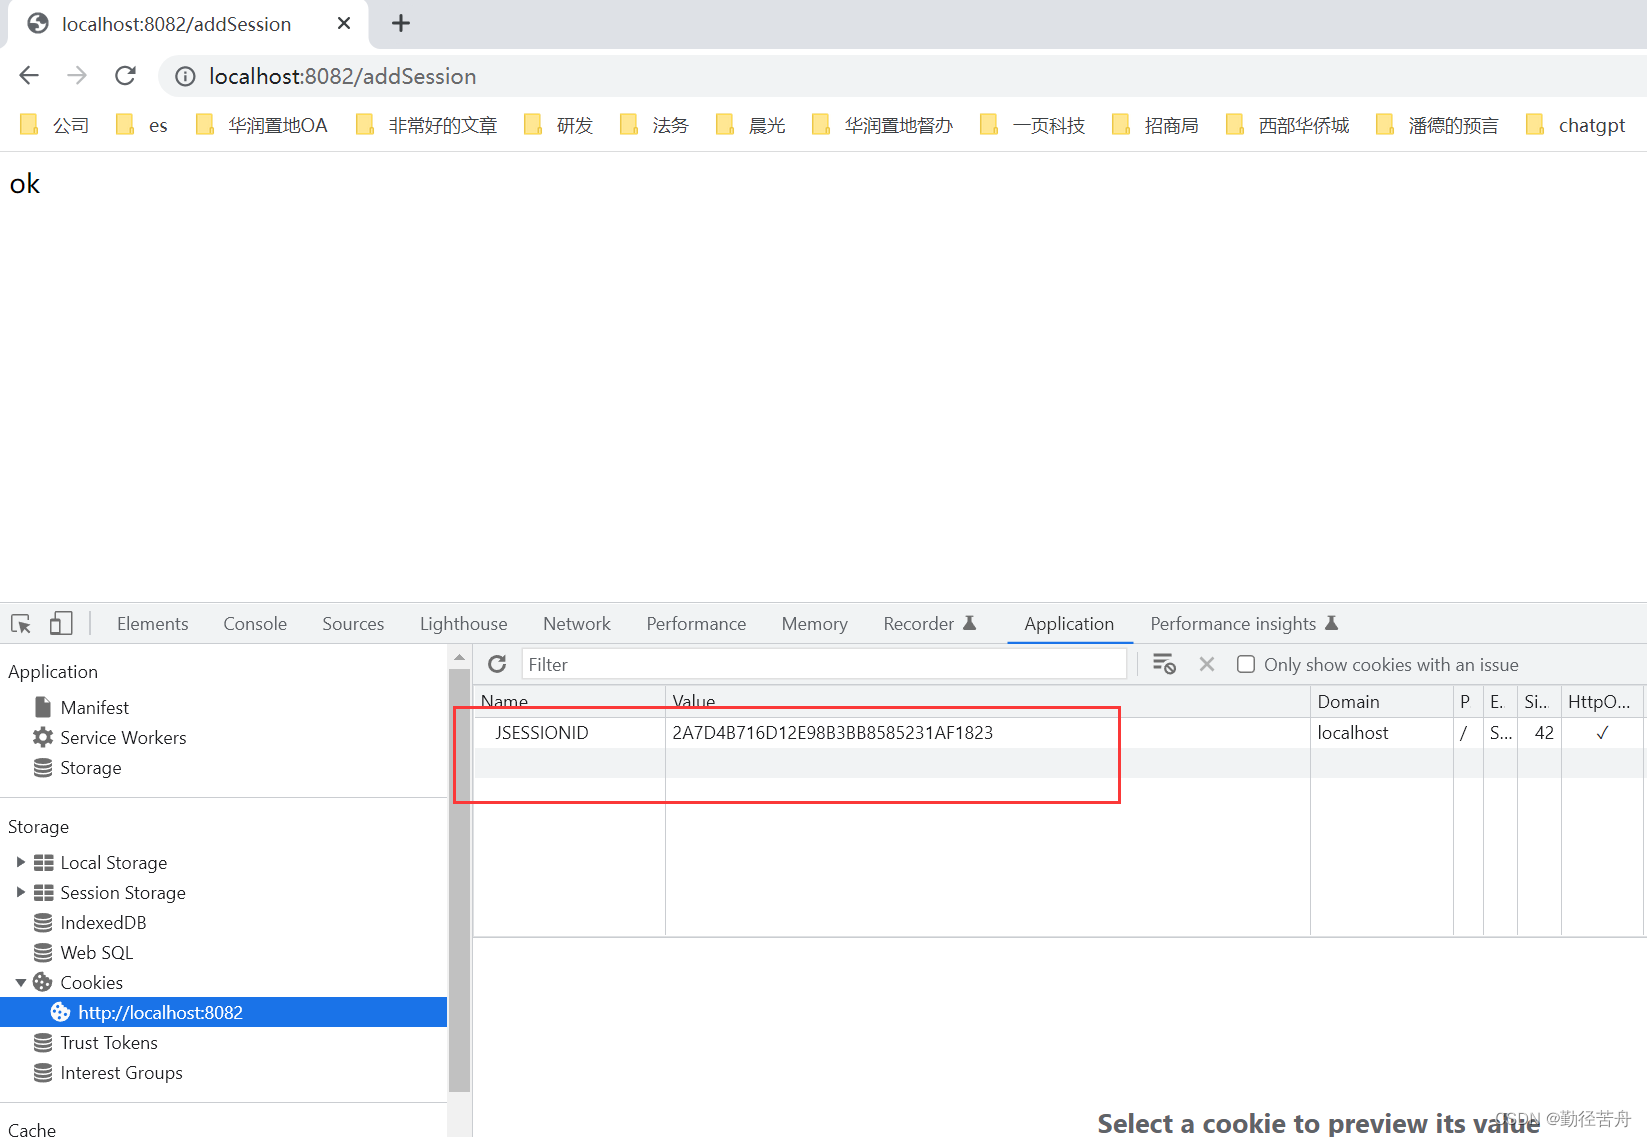
Task: Open a new tab with the plus icon
Action: coord(401,23)
